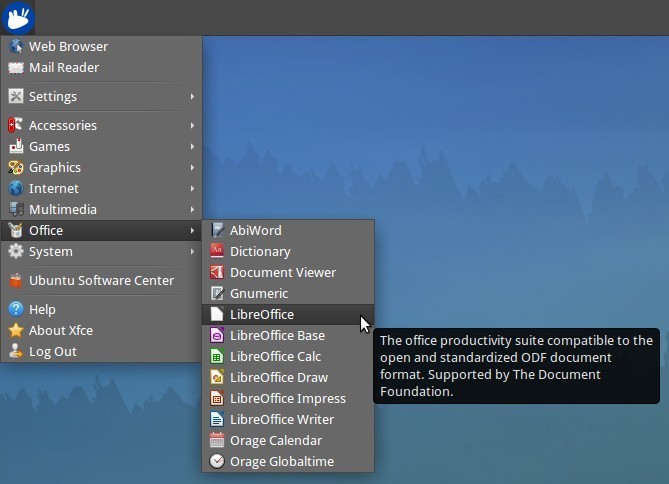
Task: Click the Document Viewer icon
Action: (x=217, y=272)
